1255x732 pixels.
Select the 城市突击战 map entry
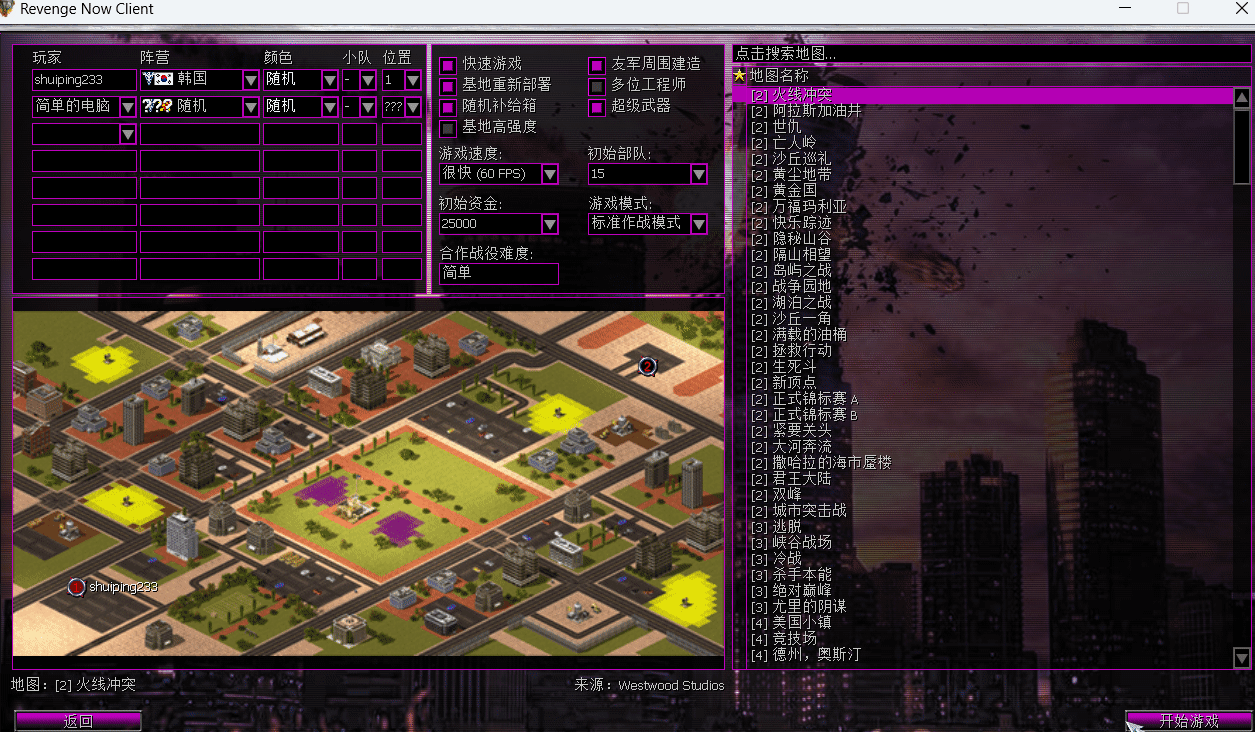pos(809,510)
